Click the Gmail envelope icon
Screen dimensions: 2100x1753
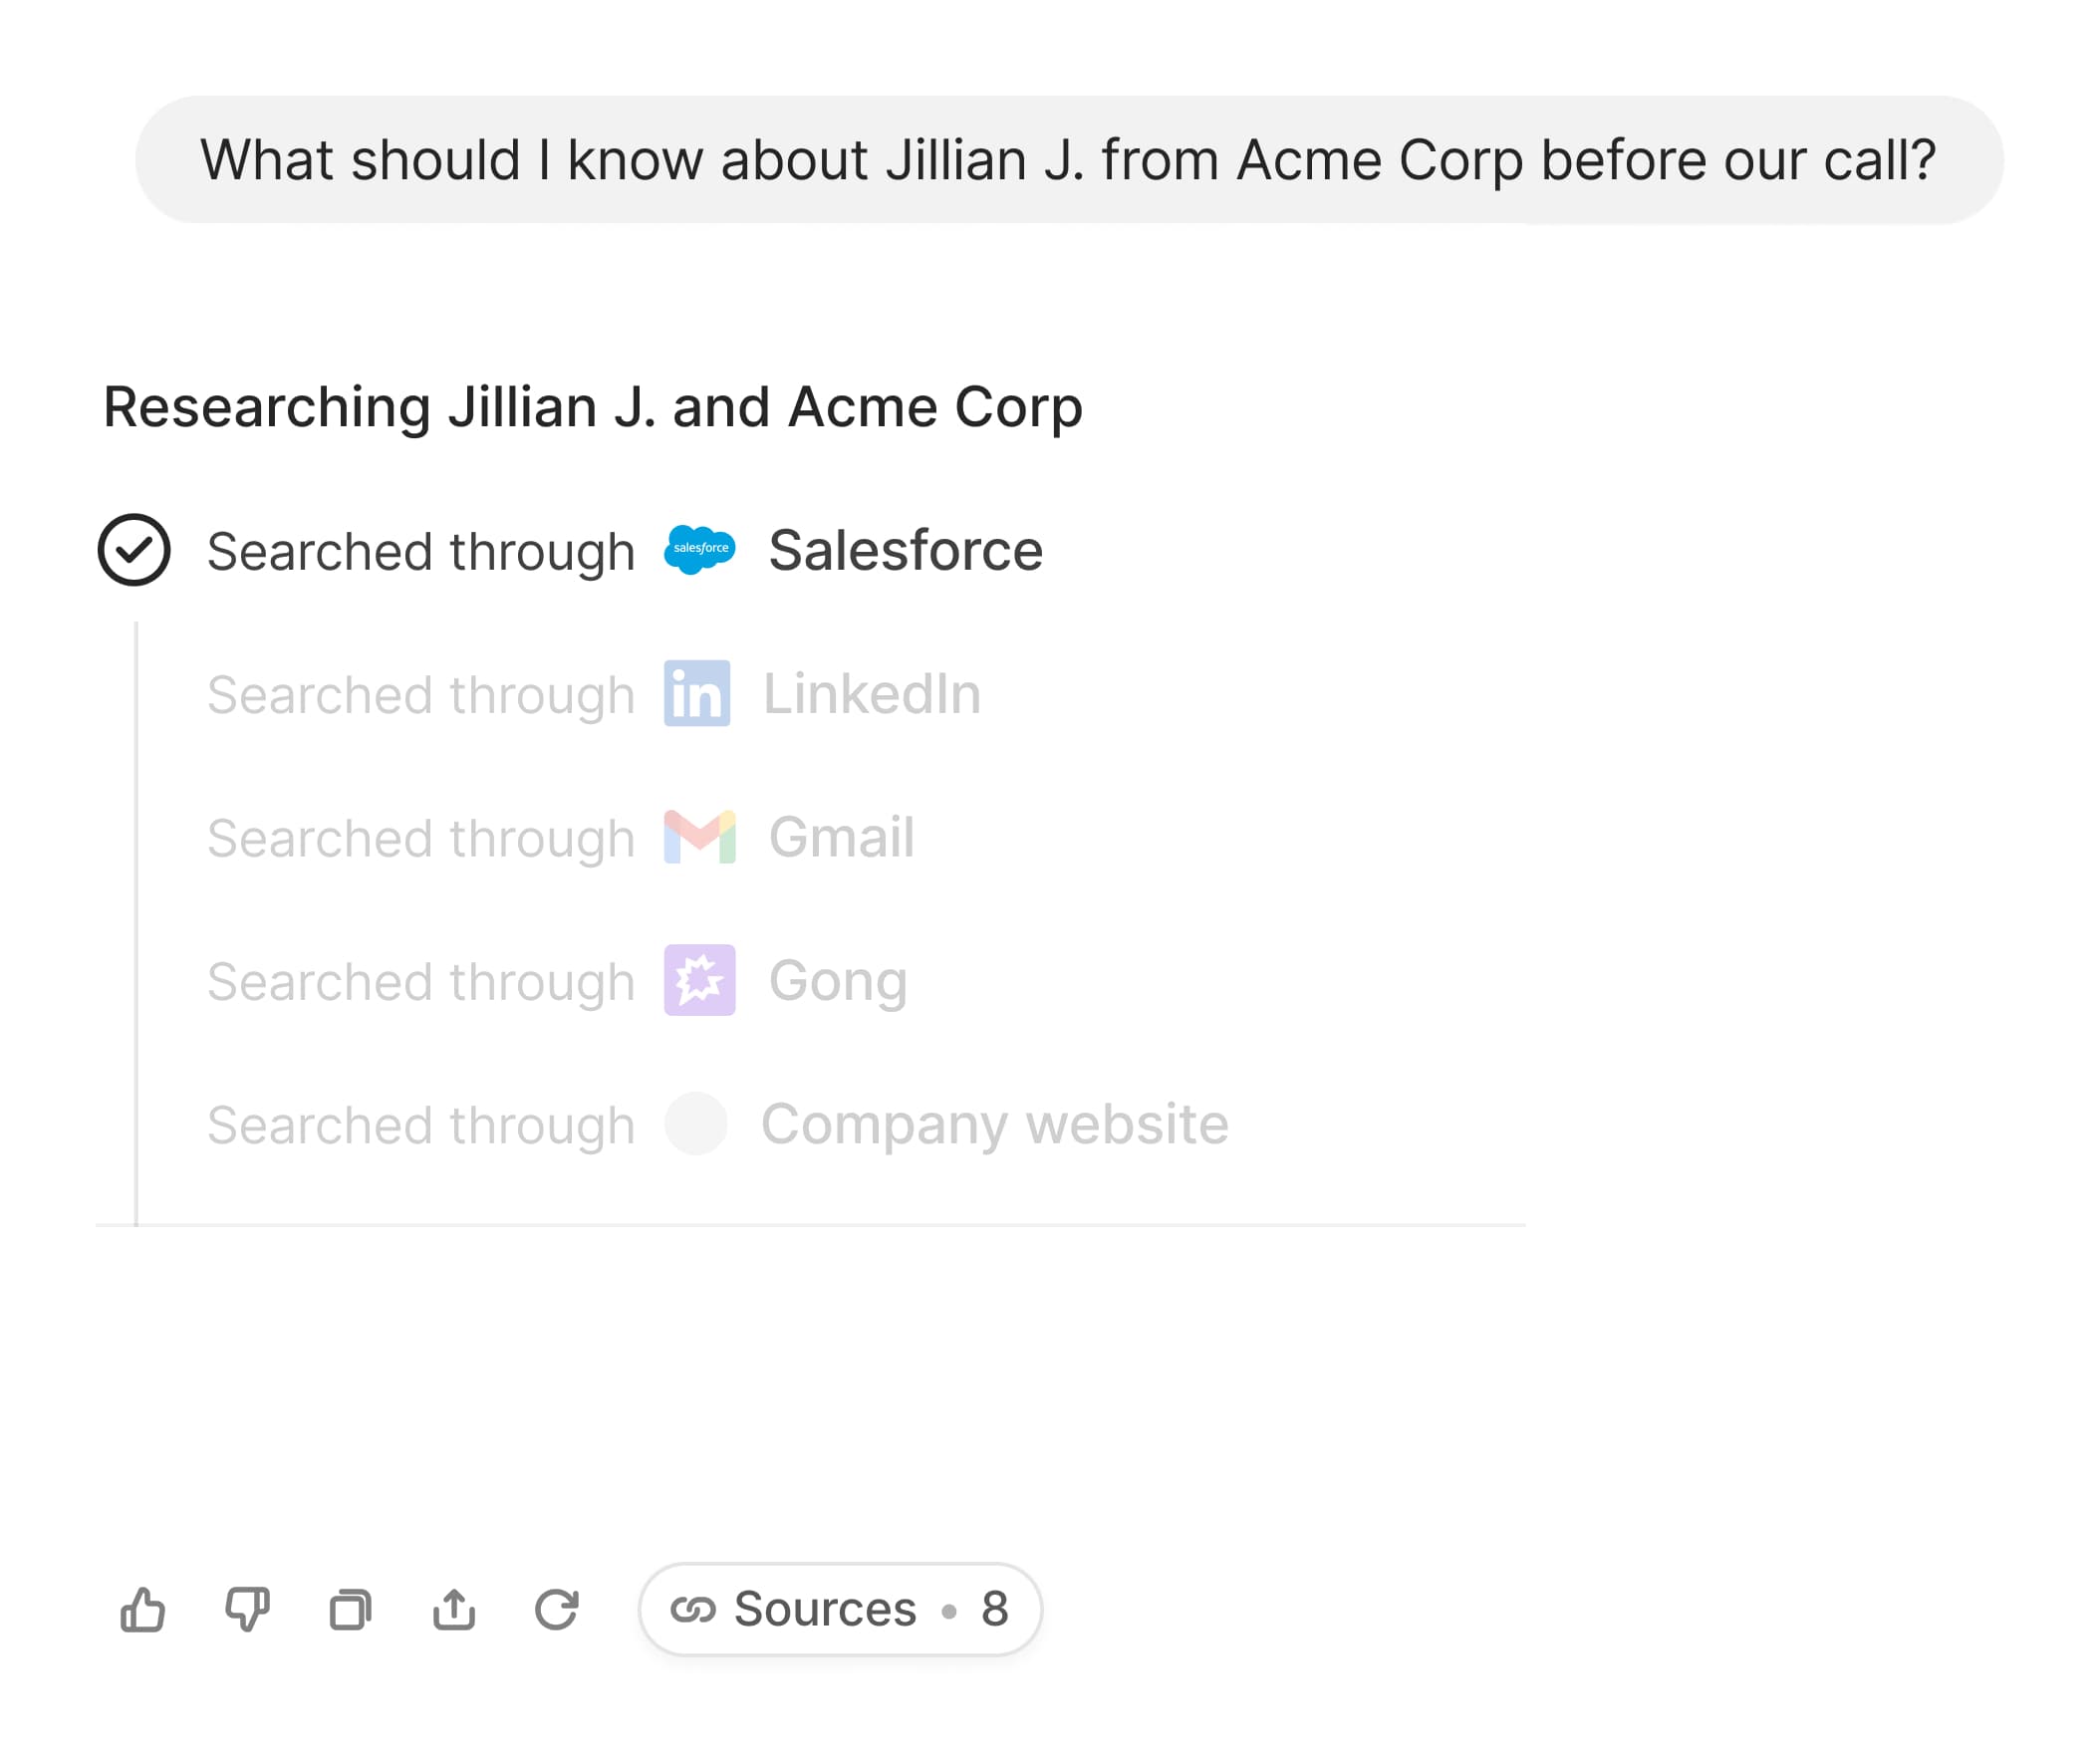[700, 837]
